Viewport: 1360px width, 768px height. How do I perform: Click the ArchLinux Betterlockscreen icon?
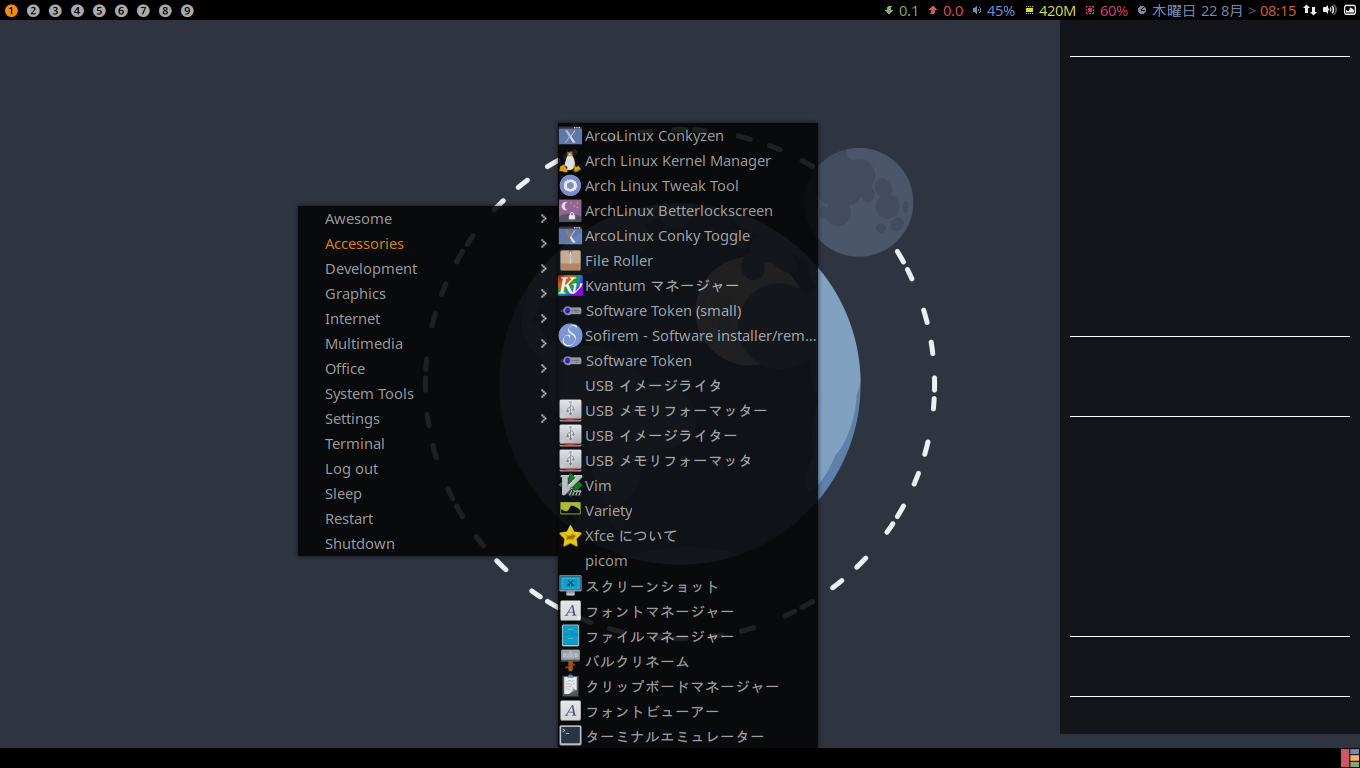coord(570,211)
